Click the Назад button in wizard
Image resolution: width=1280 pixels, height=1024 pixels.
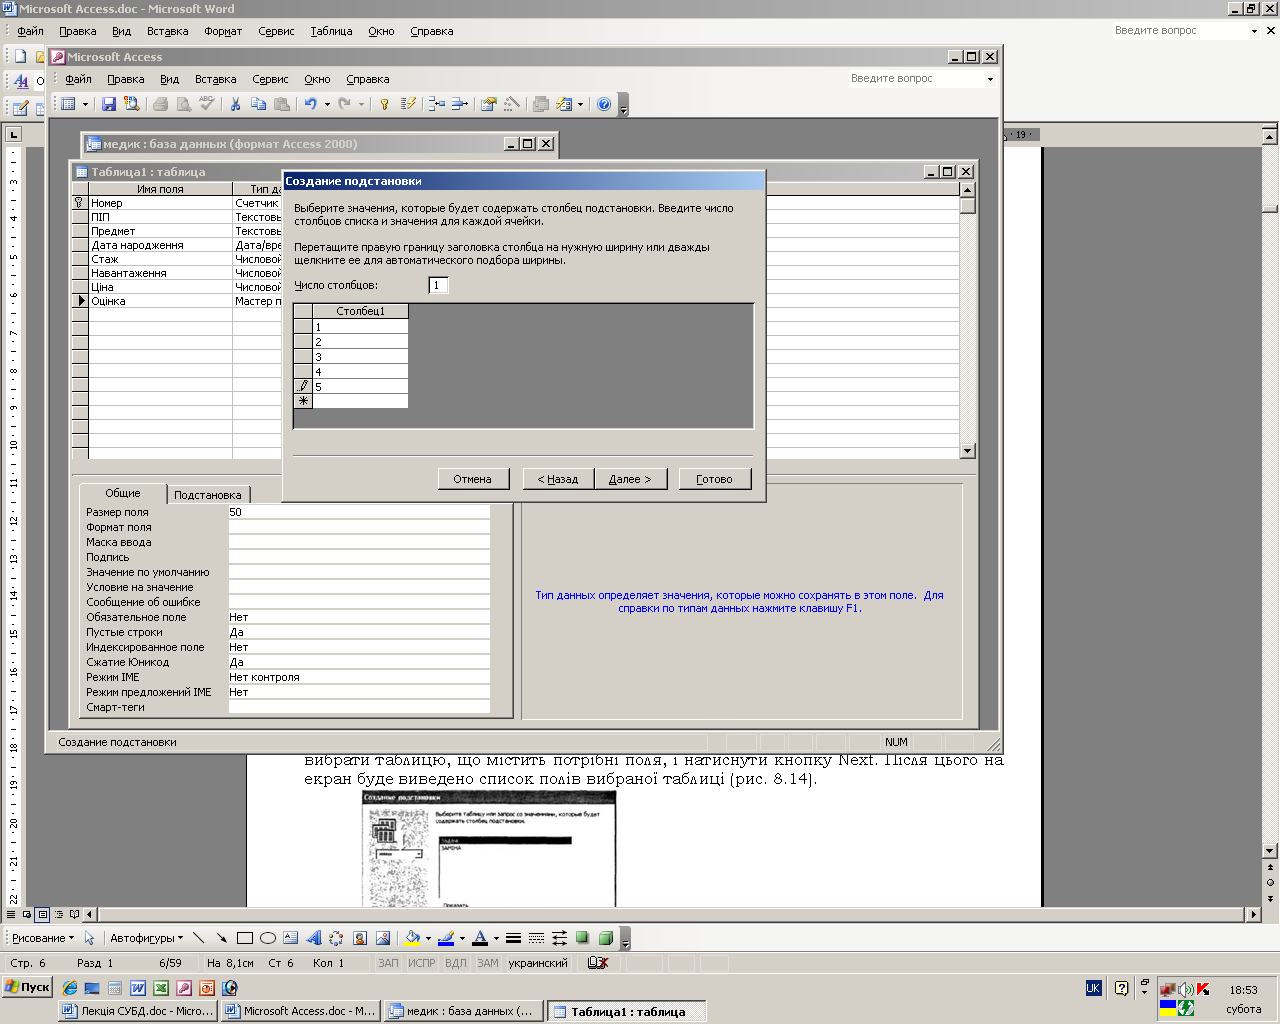pos(558,479)
